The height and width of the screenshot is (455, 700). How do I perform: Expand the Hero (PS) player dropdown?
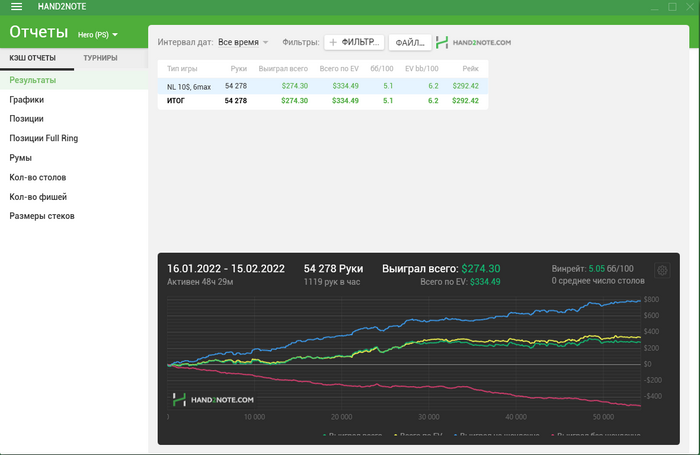point(98,34)
